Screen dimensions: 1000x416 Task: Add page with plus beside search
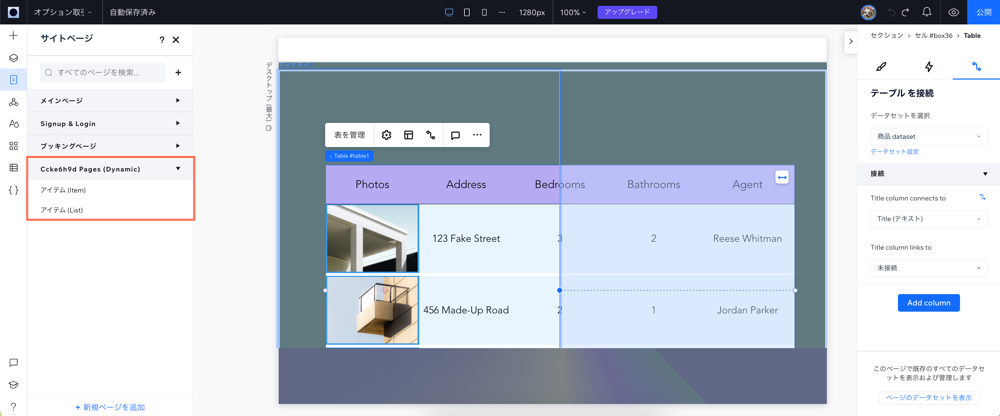(179, 73)
